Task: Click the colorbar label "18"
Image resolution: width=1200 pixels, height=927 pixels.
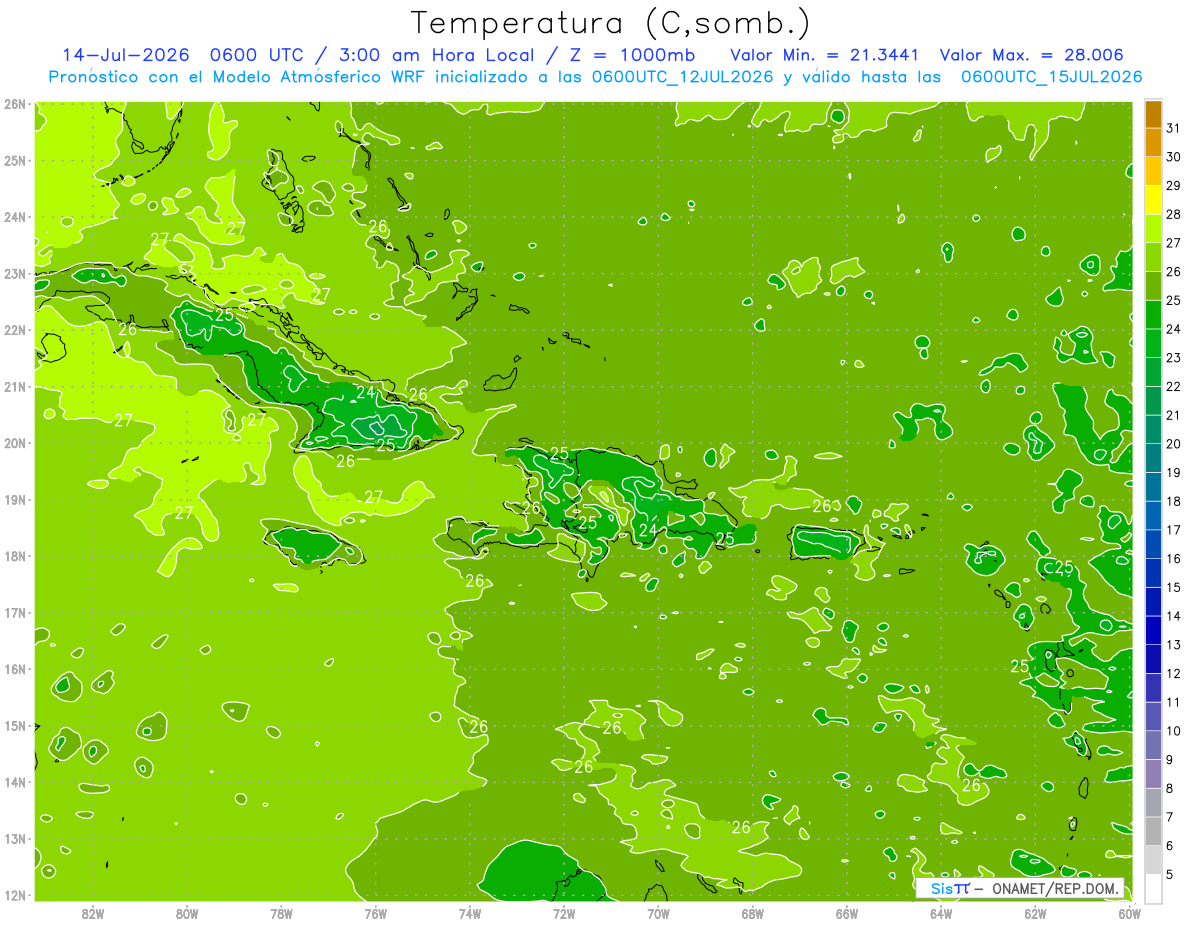Action: (1173, 501)
